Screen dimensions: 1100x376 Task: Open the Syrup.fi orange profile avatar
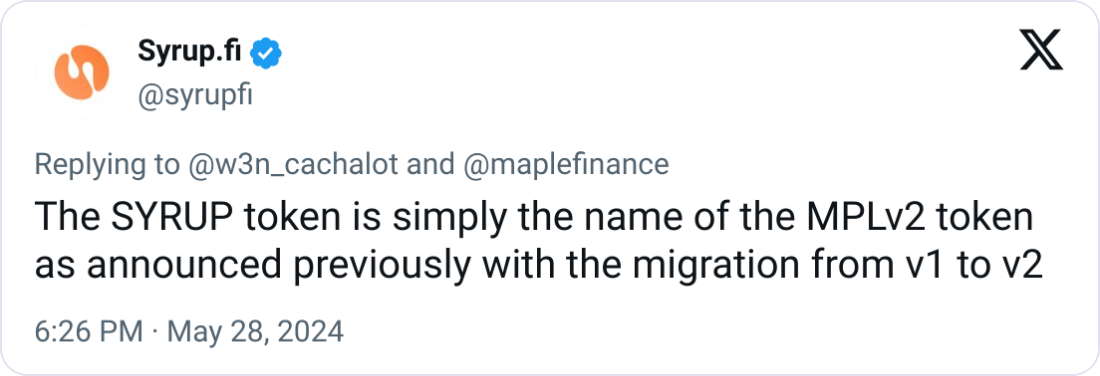point(81,72)
